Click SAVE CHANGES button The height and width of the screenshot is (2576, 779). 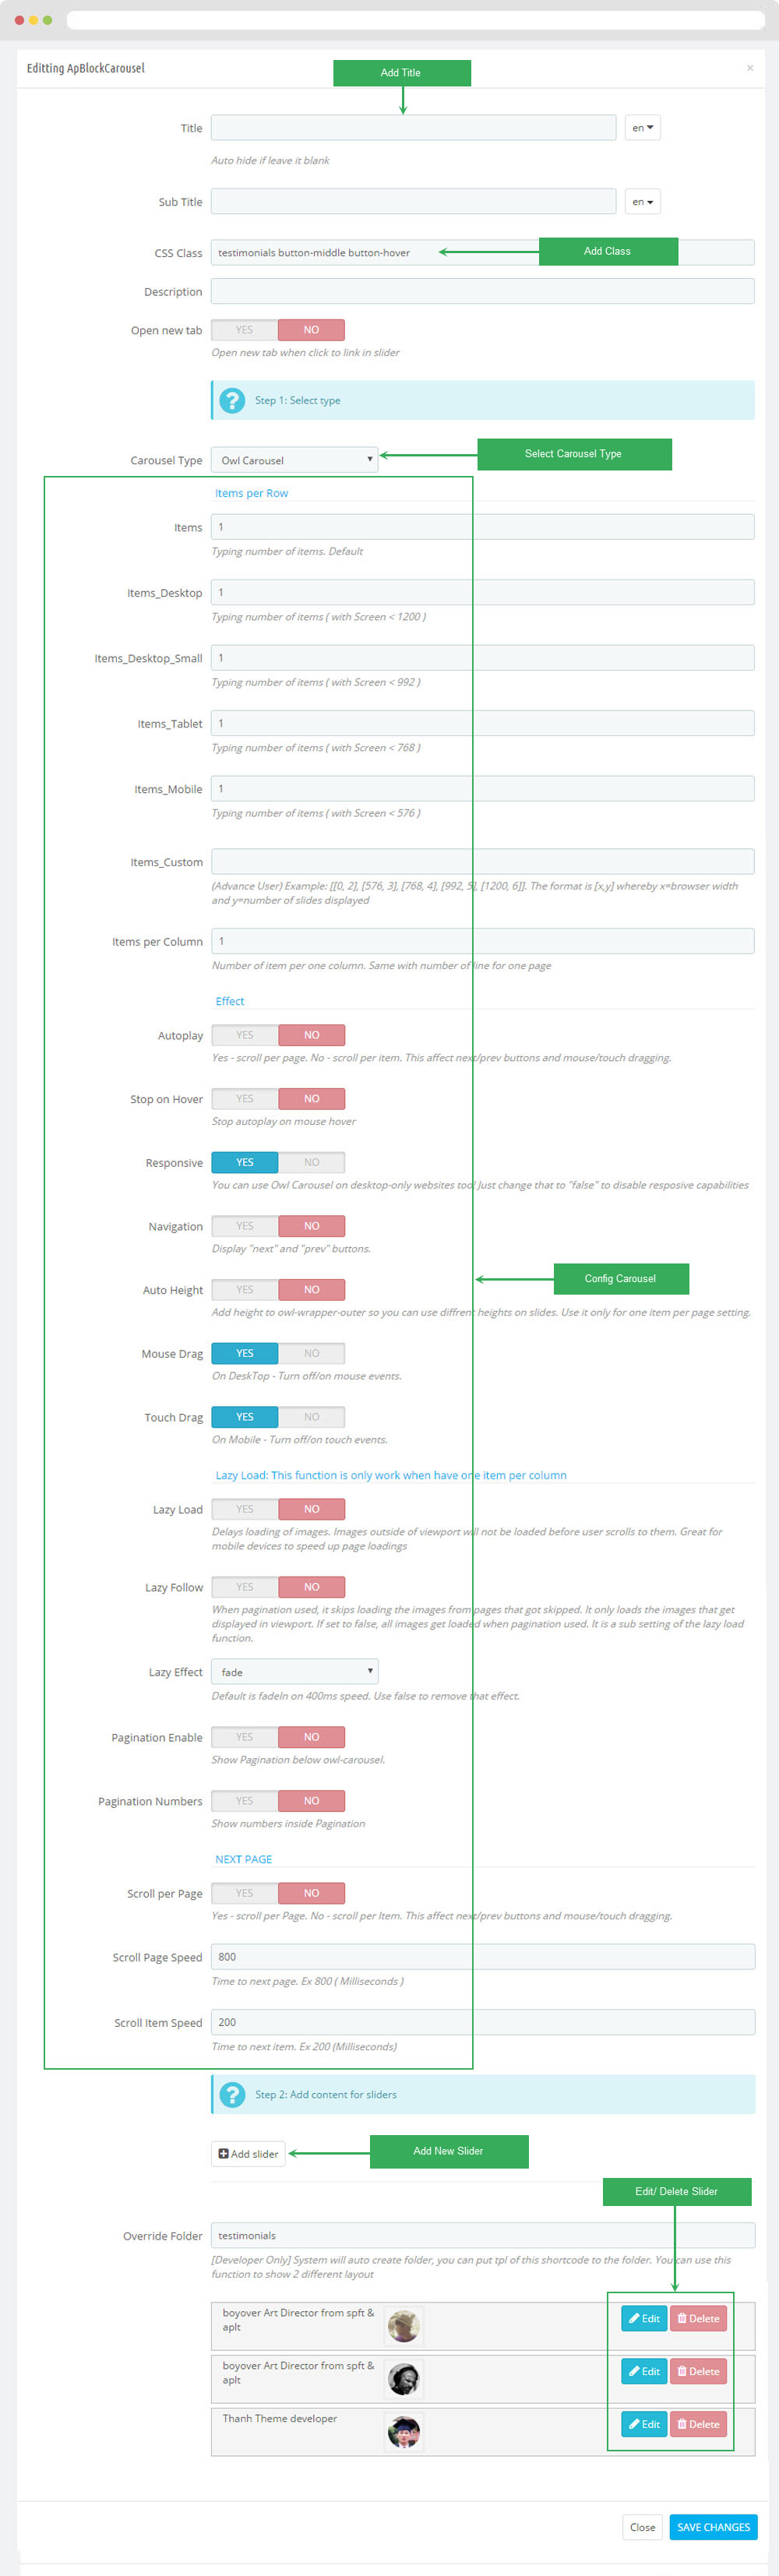713,2527
